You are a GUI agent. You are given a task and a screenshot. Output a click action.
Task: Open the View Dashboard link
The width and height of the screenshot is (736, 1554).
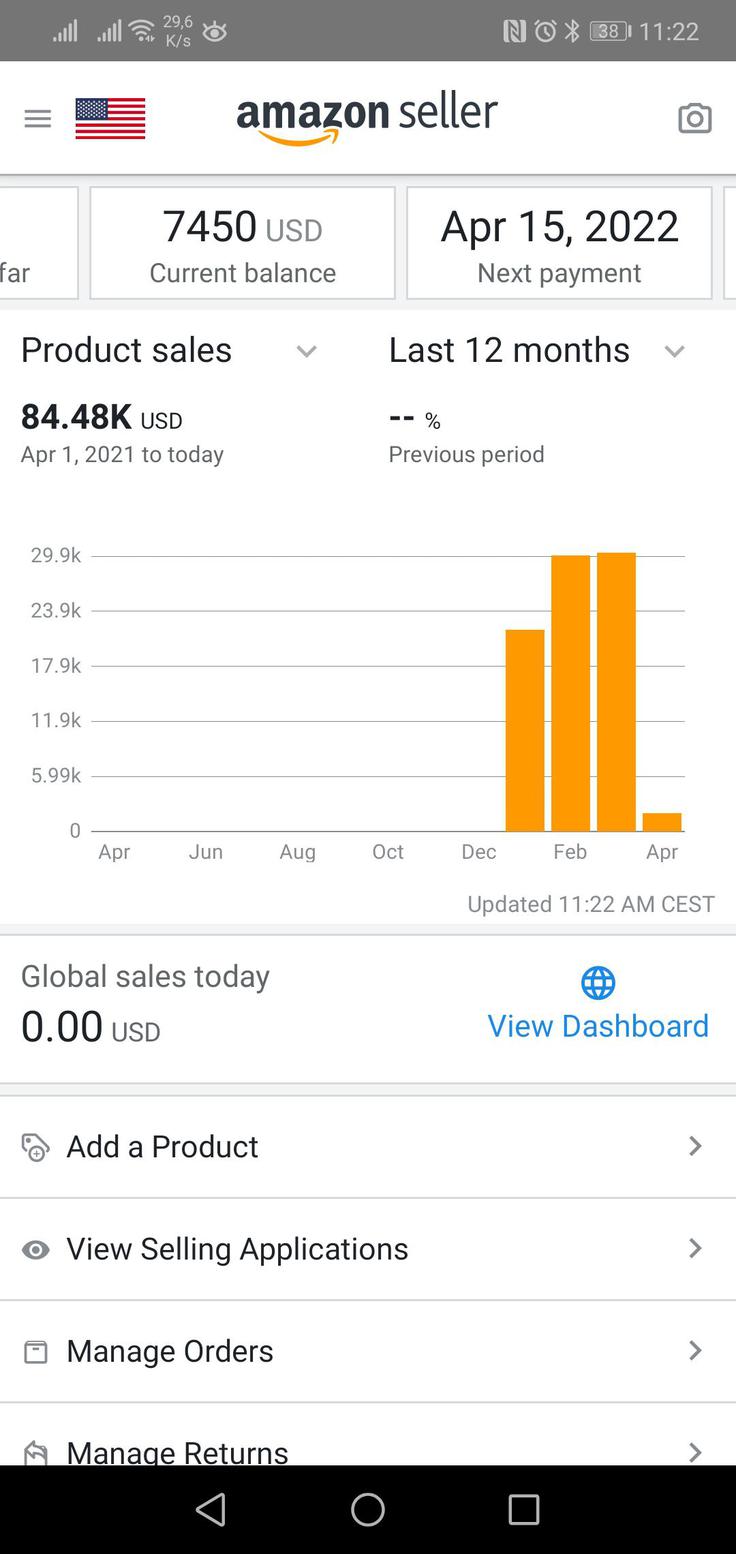coord(598,1026)
